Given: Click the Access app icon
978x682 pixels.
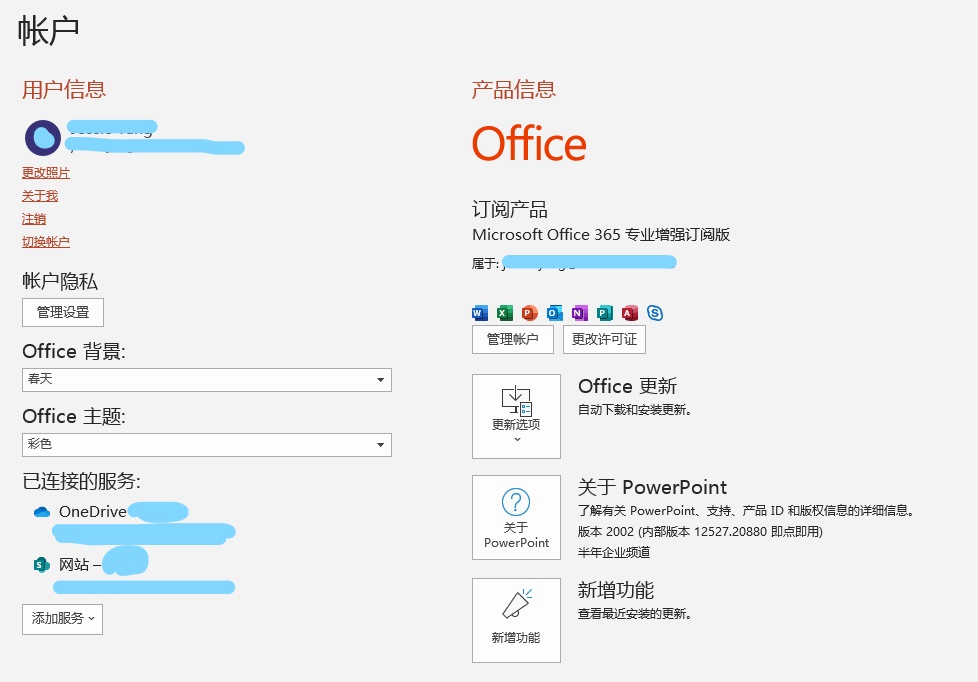Looking at the screenshot, I should coord(629,313).
